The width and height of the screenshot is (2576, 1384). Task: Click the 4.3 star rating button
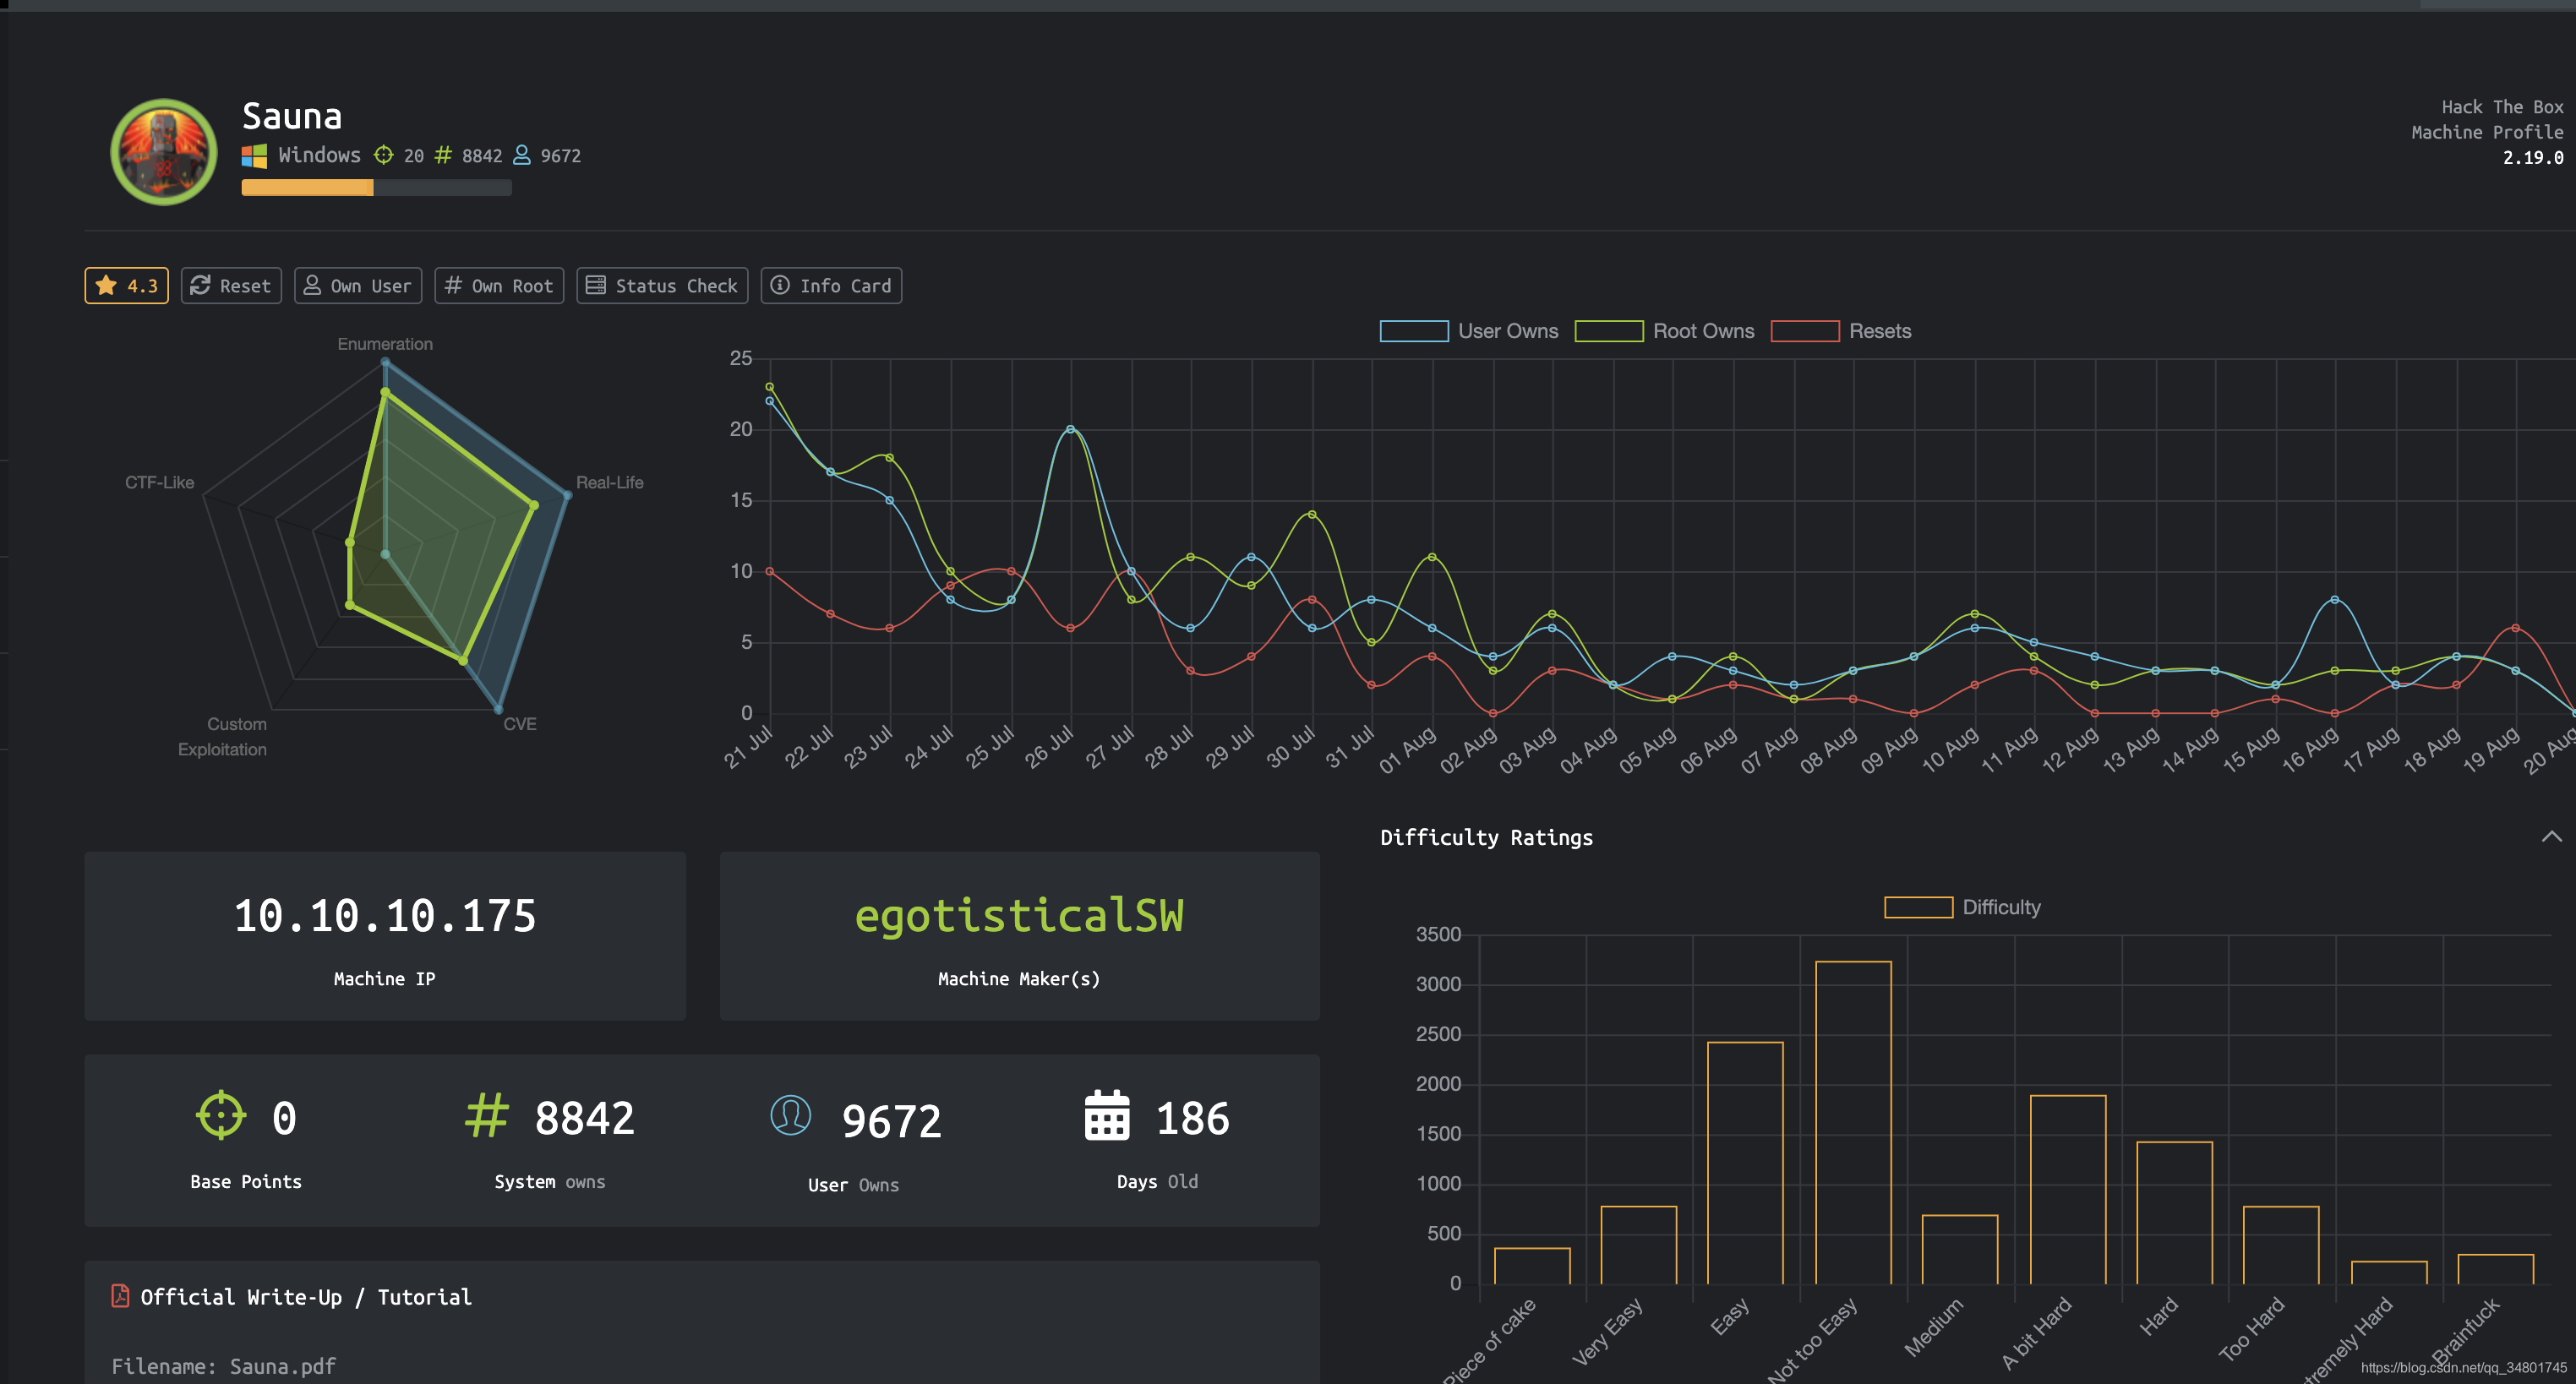tap(127, 286)
